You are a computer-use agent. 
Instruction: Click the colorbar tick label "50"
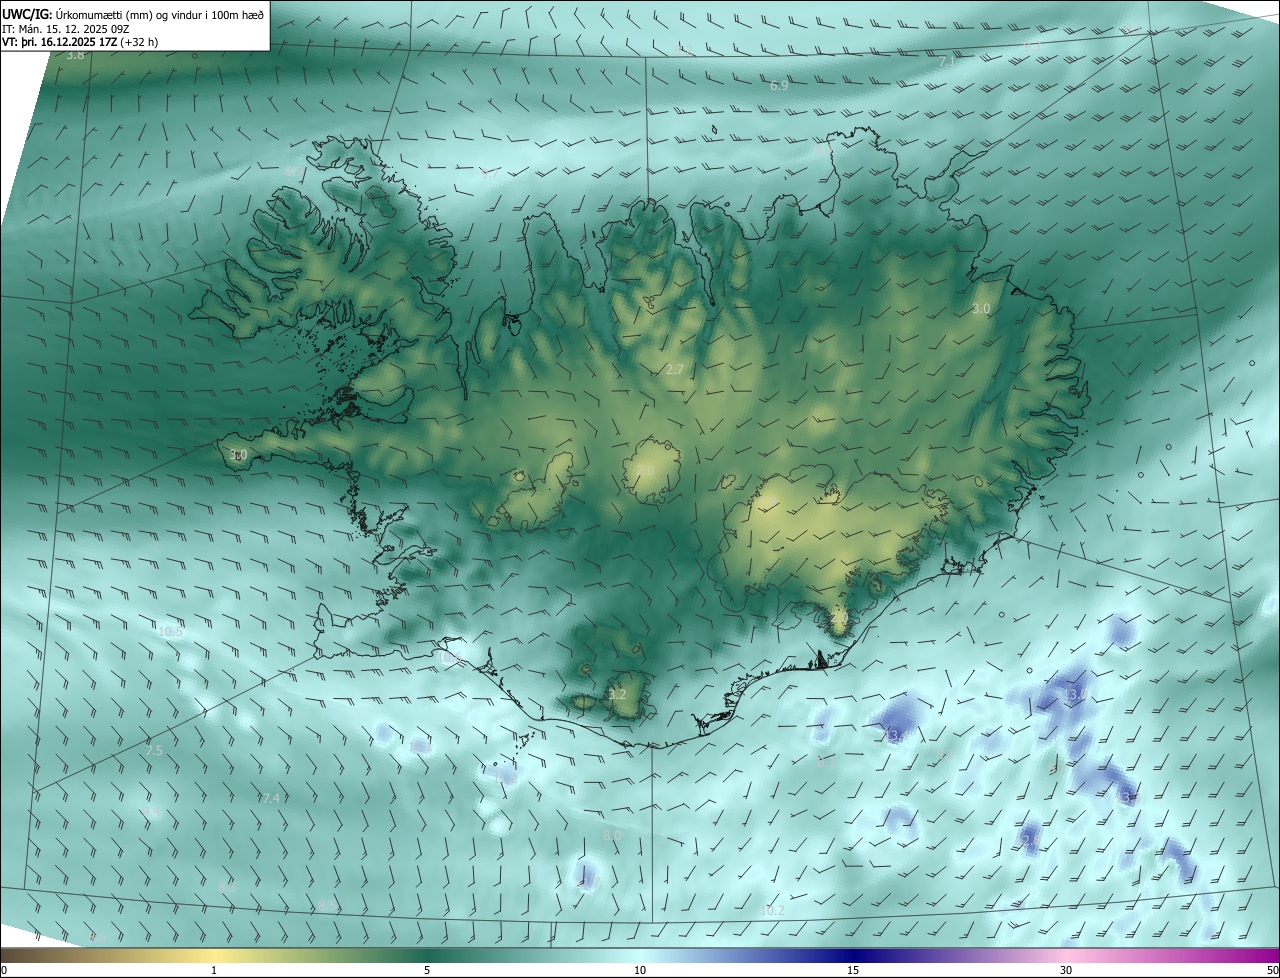pos(1272,970)
